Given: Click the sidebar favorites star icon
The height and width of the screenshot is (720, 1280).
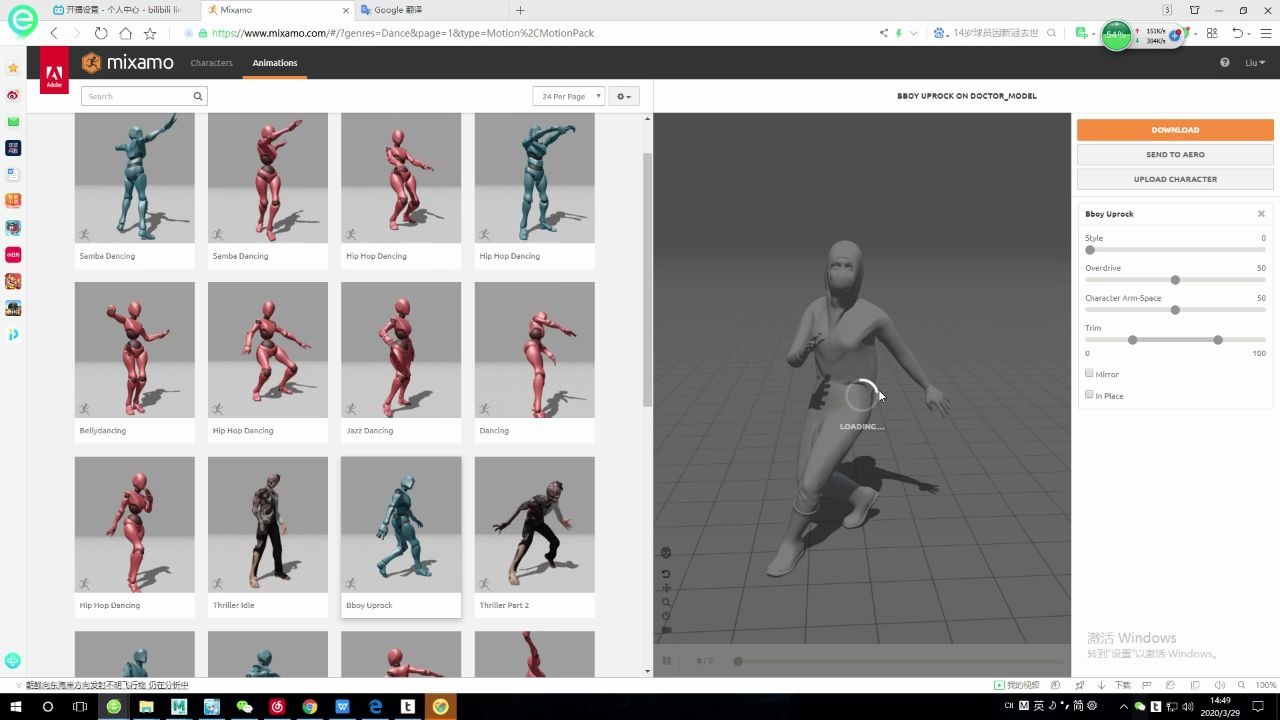Looking at the screenshot, I should [13, 68].
